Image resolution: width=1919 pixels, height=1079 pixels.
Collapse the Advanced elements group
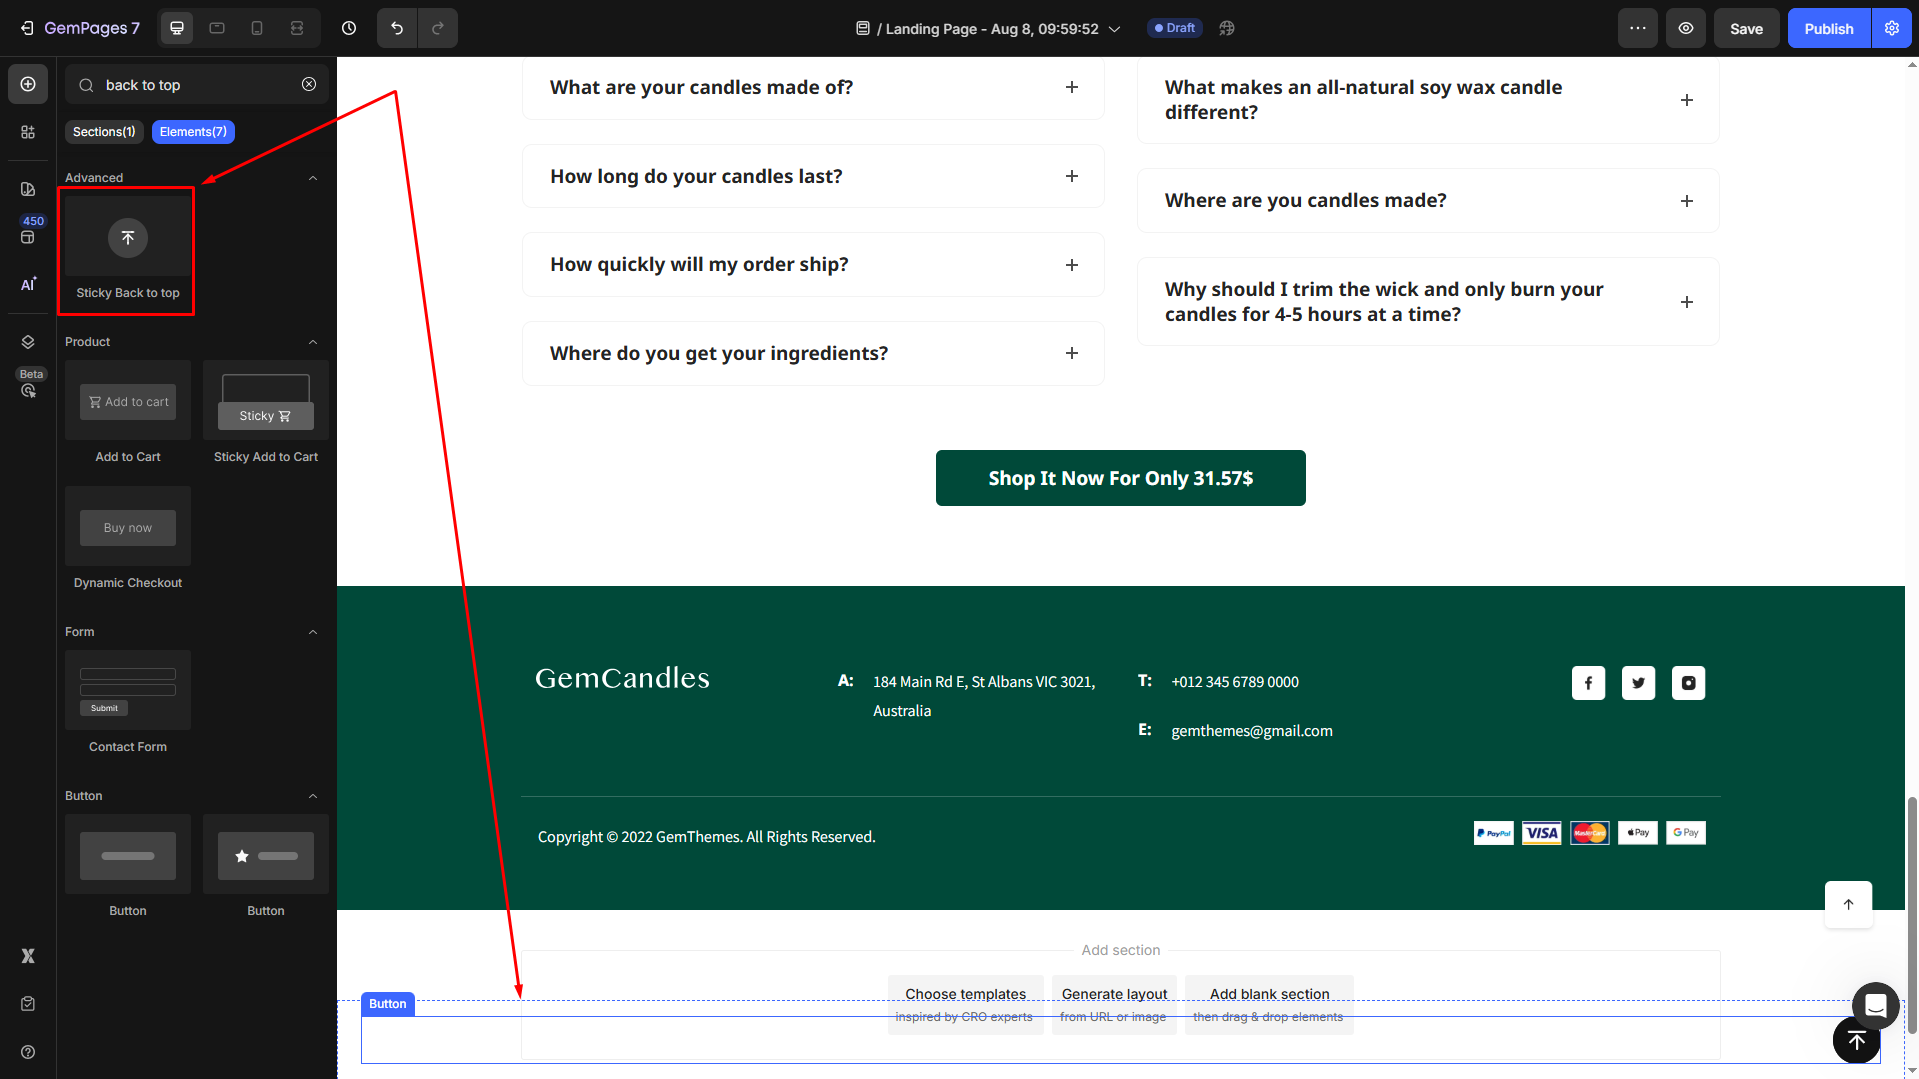point(312,178)
